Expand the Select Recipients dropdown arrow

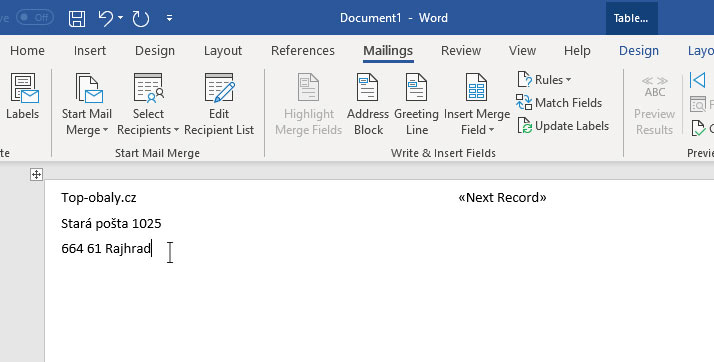(x=176, y=130)
